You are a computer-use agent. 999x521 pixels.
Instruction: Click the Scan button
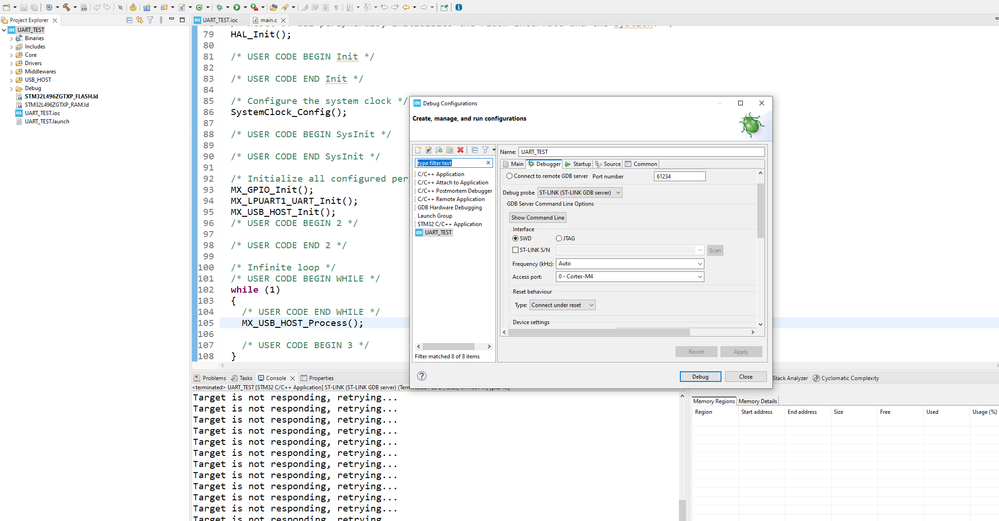(715, 250)
